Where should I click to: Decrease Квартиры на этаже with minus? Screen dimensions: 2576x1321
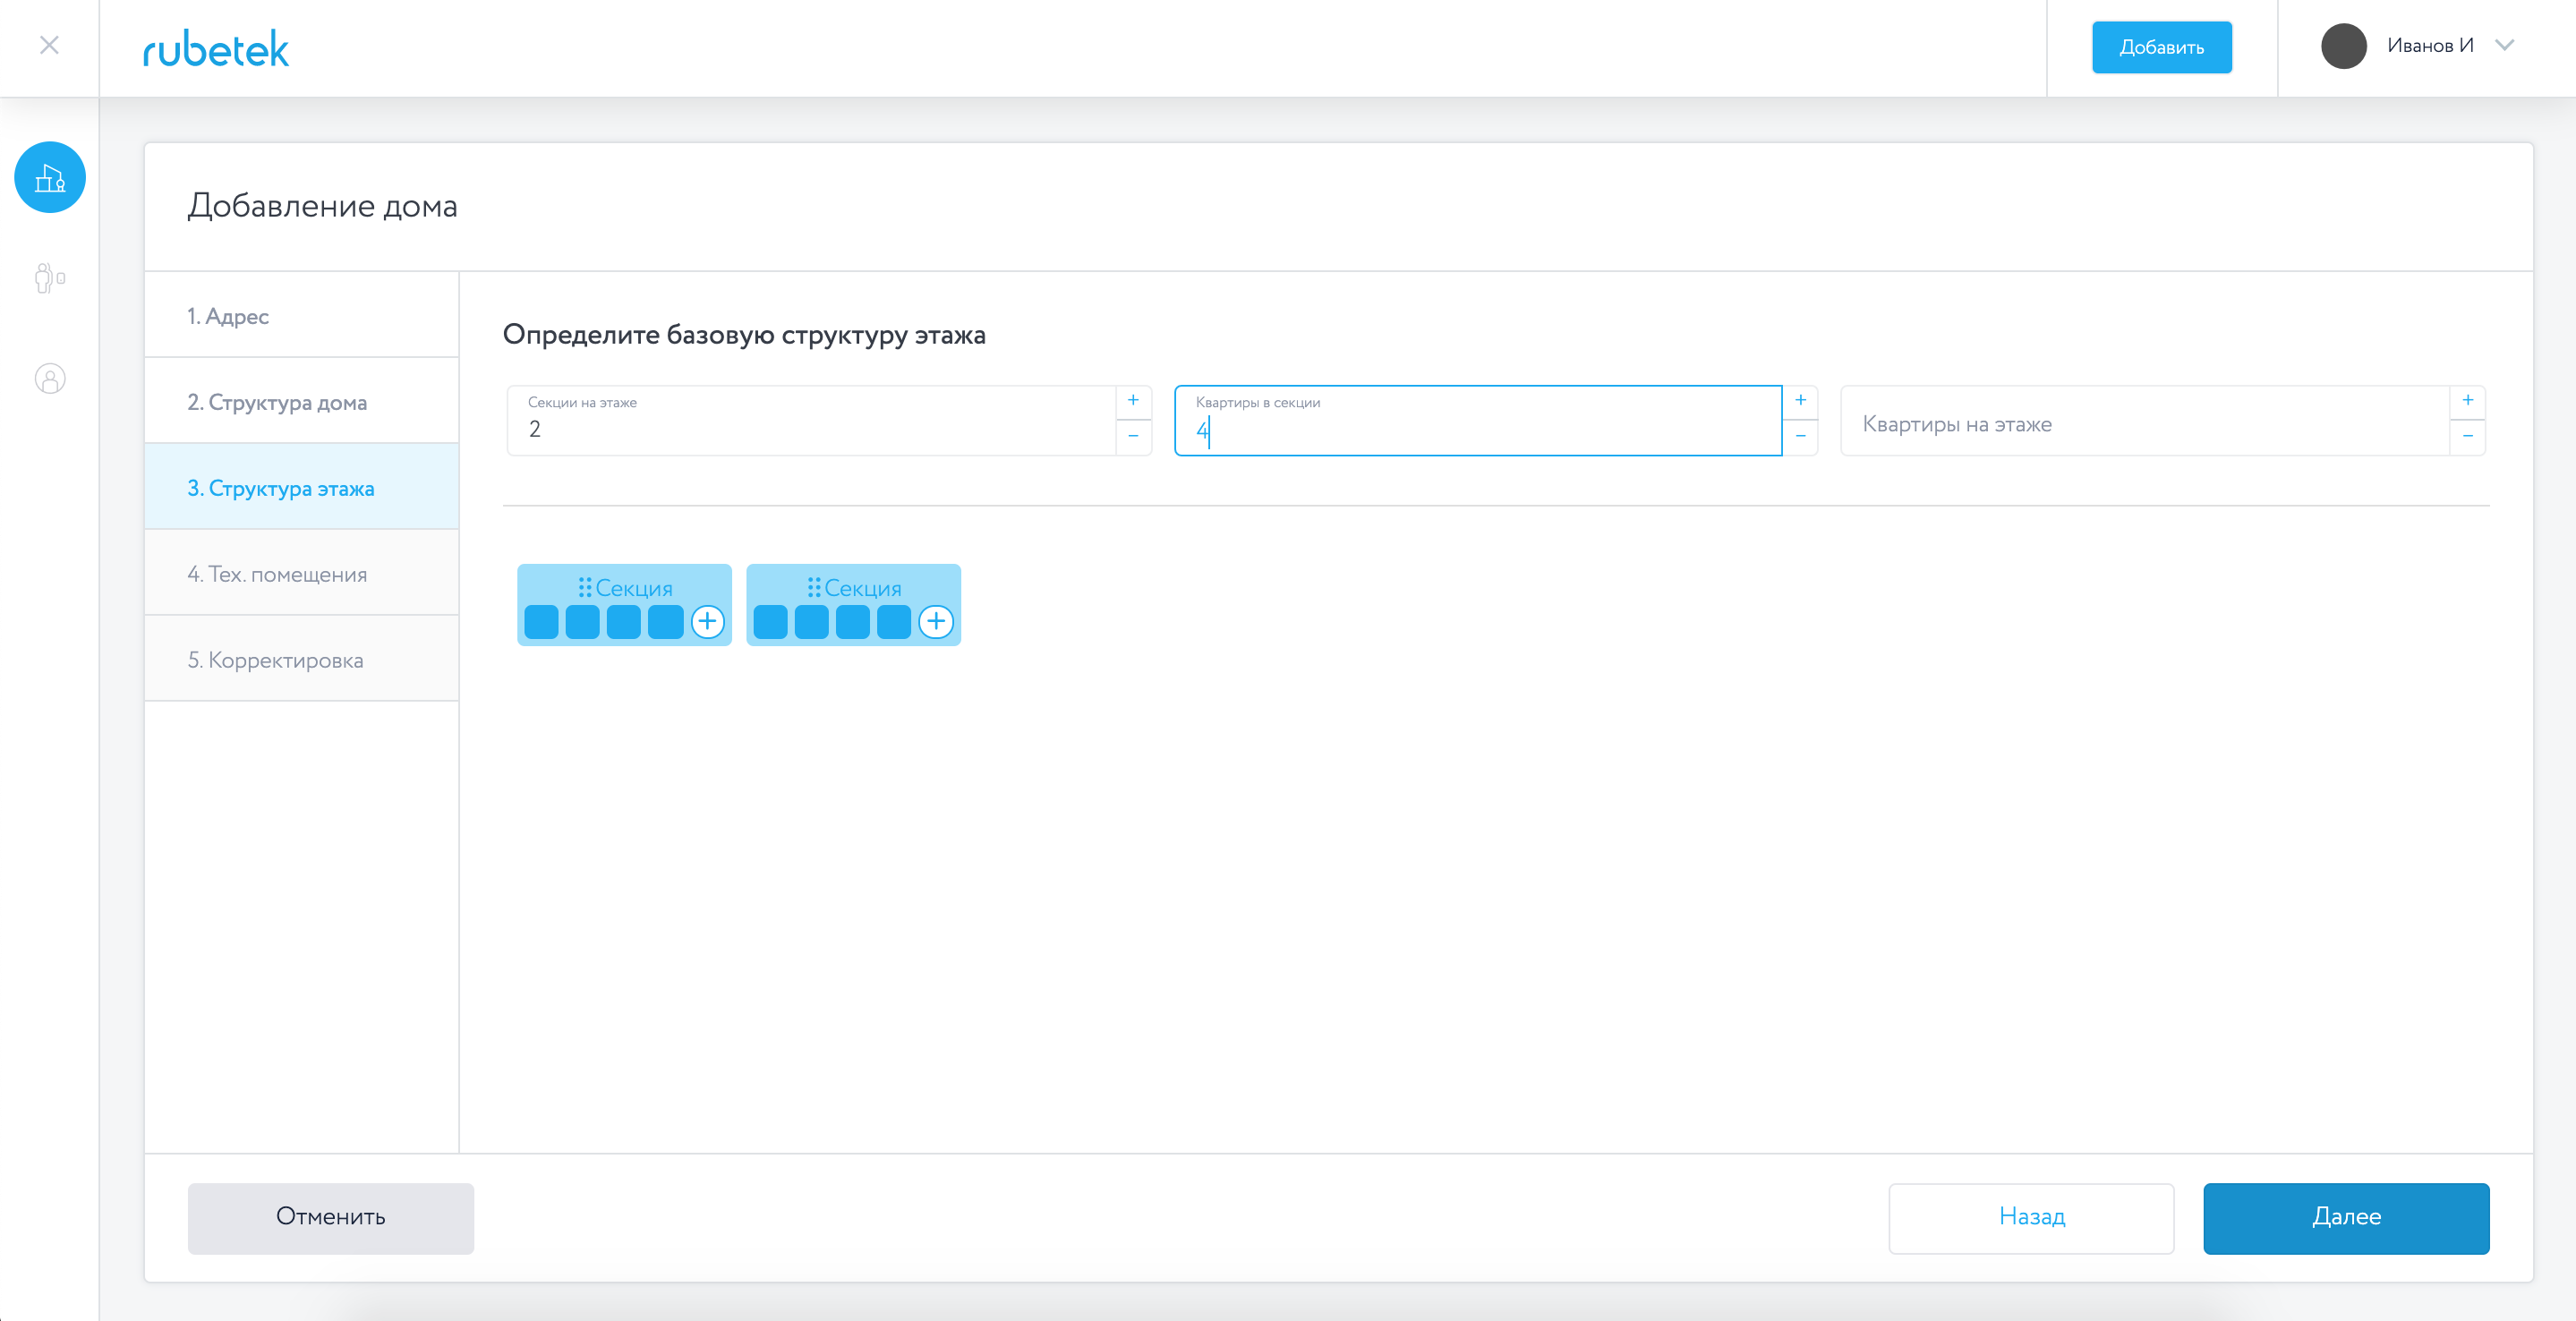[x=2467, y=437]
